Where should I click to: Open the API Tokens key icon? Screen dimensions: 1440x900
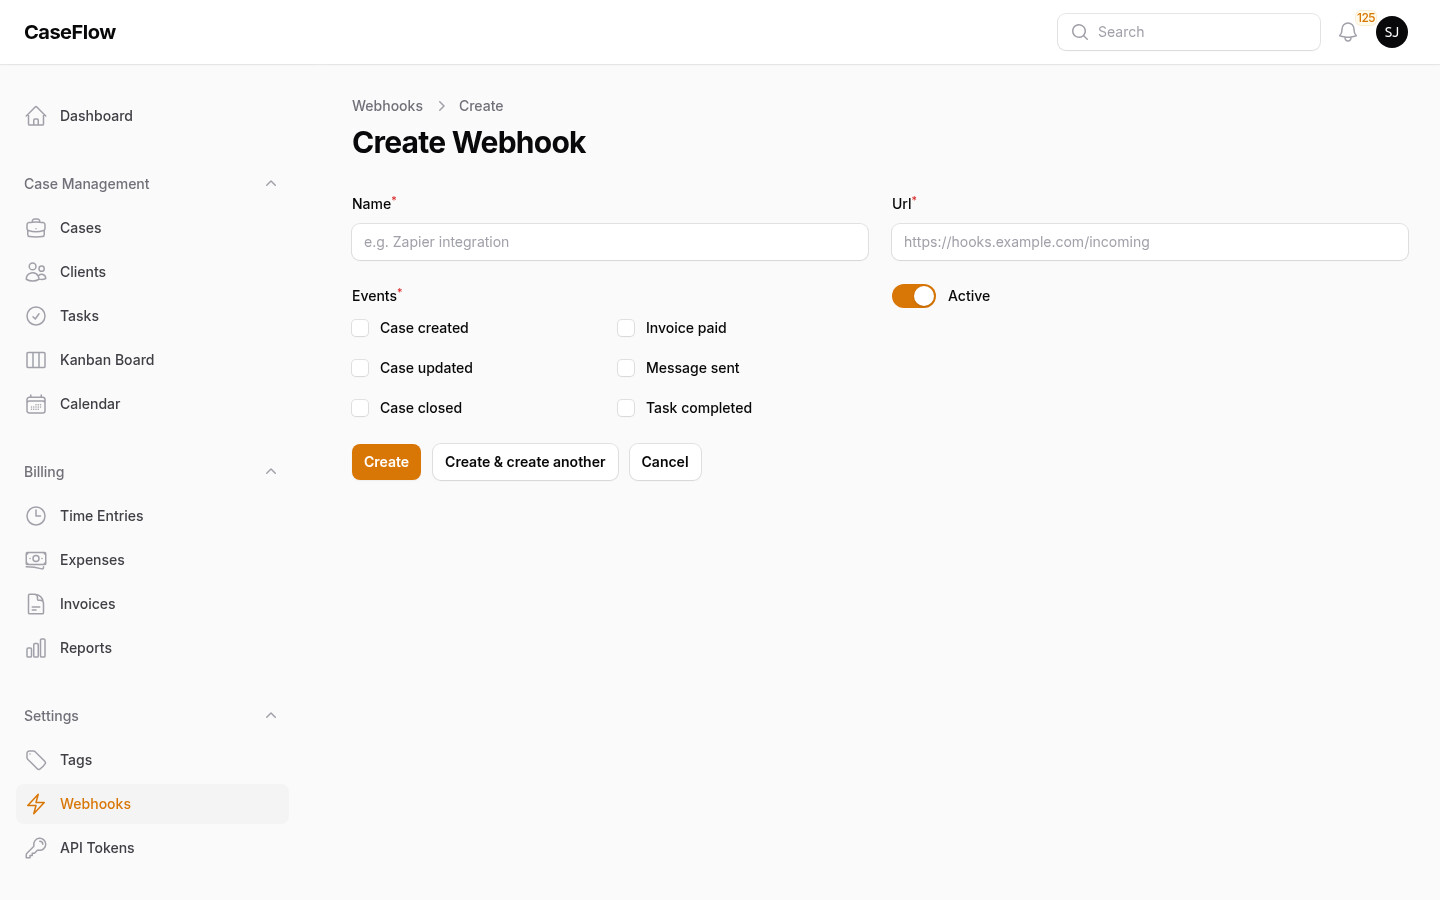tap(36, 848)
